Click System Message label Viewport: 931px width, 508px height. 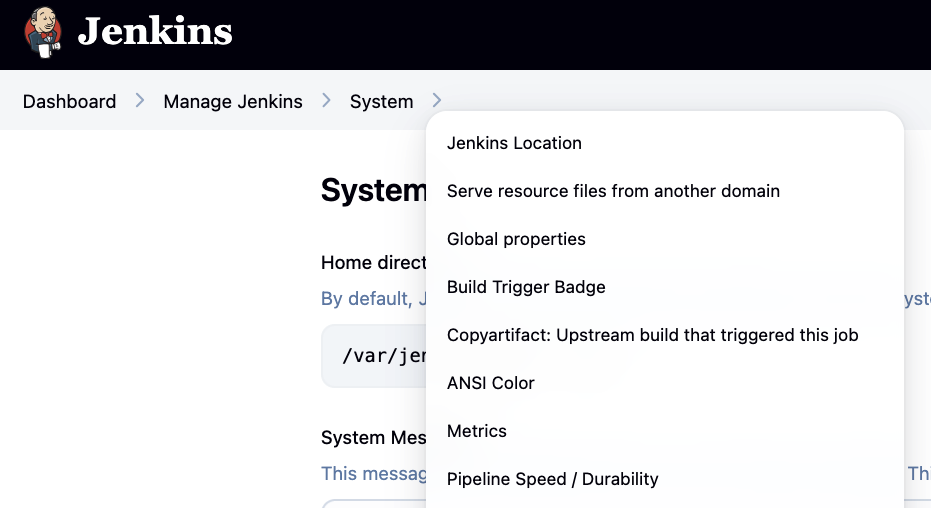click(x=373, y=437)
